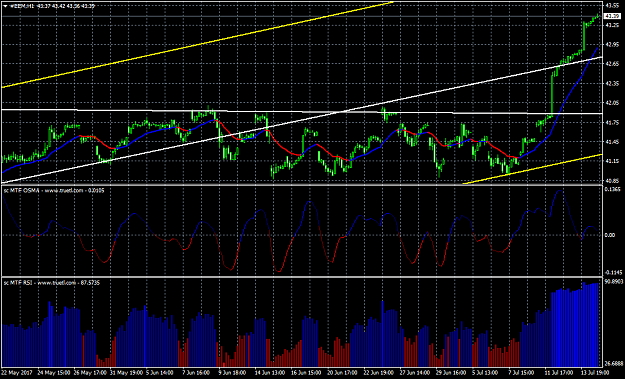625x379 pixels.
Task: Select the 0.00 OSMA zero level label
Action: coord(610,235)
